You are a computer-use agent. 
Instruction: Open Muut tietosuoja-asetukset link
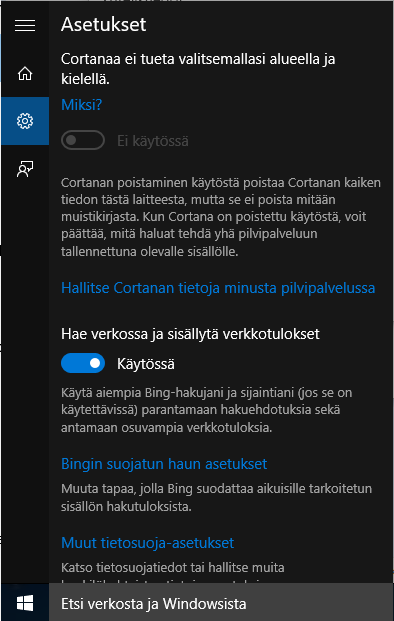(147, 543)
